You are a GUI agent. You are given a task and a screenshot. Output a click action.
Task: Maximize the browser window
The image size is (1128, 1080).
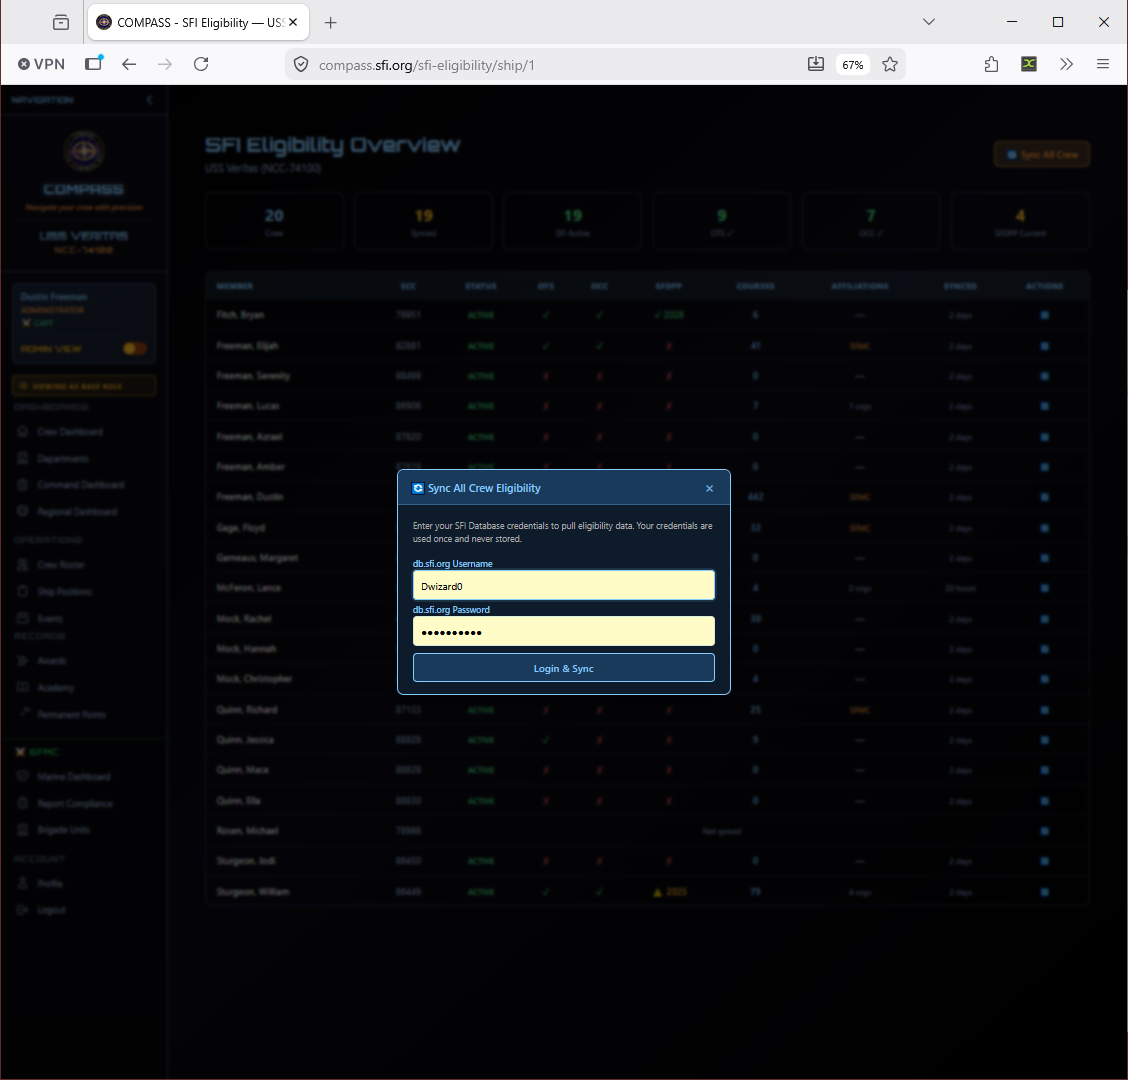point(1058,22)
